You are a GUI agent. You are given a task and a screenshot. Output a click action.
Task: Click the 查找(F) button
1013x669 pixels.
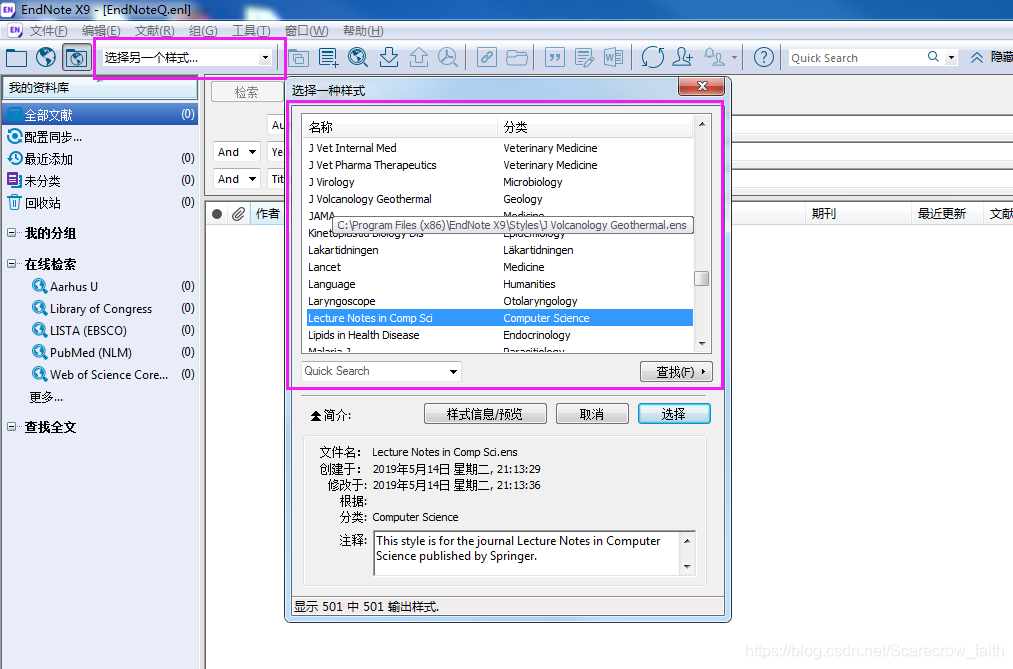676,372
